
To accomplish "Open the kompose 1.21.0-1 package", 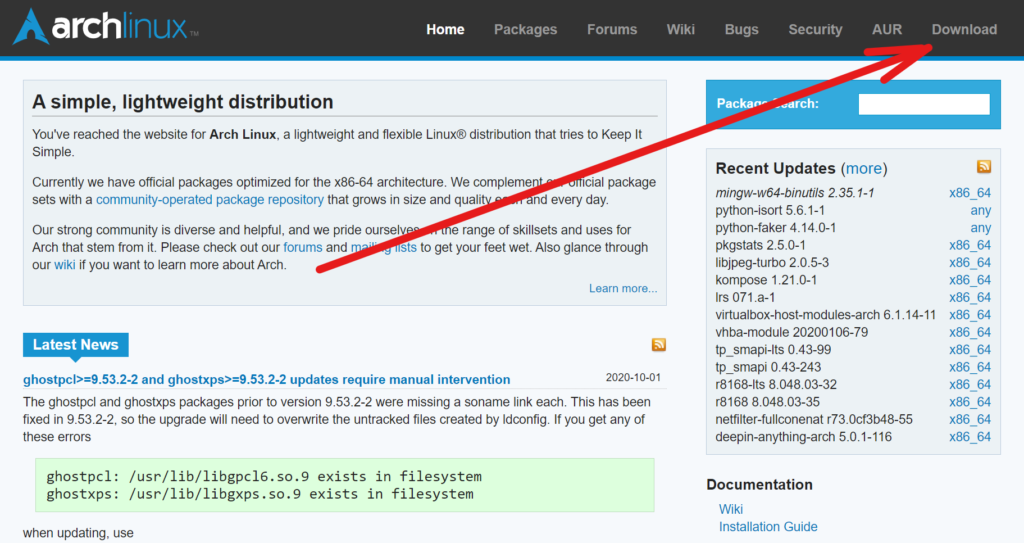I will click(x=766, y=280).
